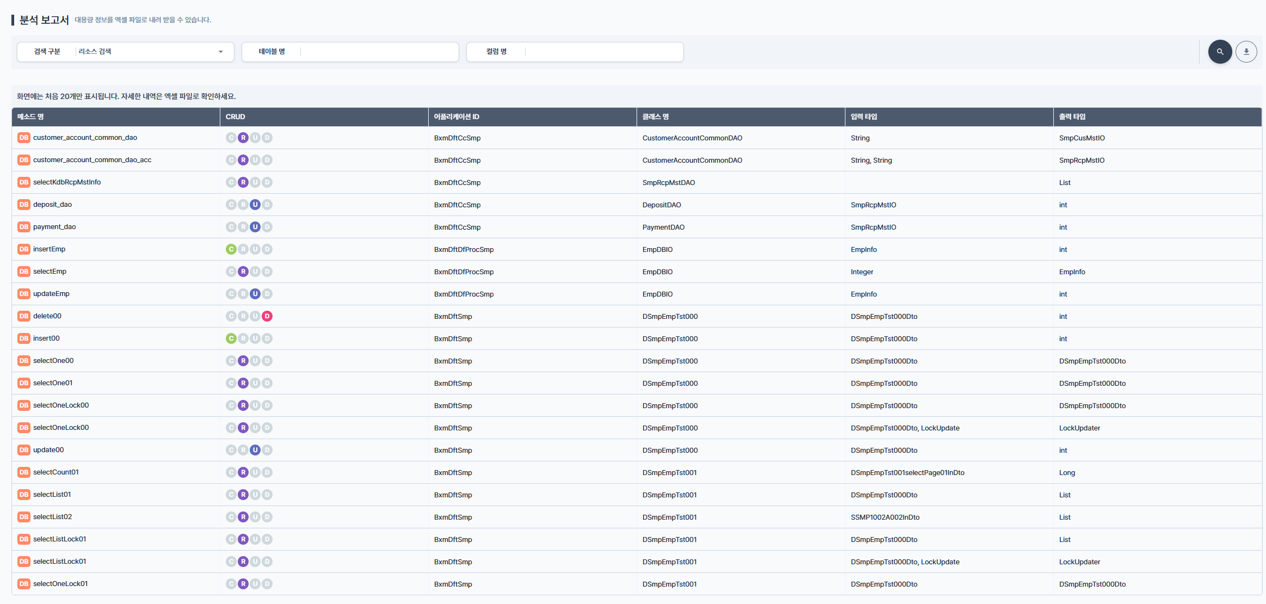This screenshot has width=1266, height=604.
Task: Click the magnifier search button
Action: click(x=1220, y=52)
